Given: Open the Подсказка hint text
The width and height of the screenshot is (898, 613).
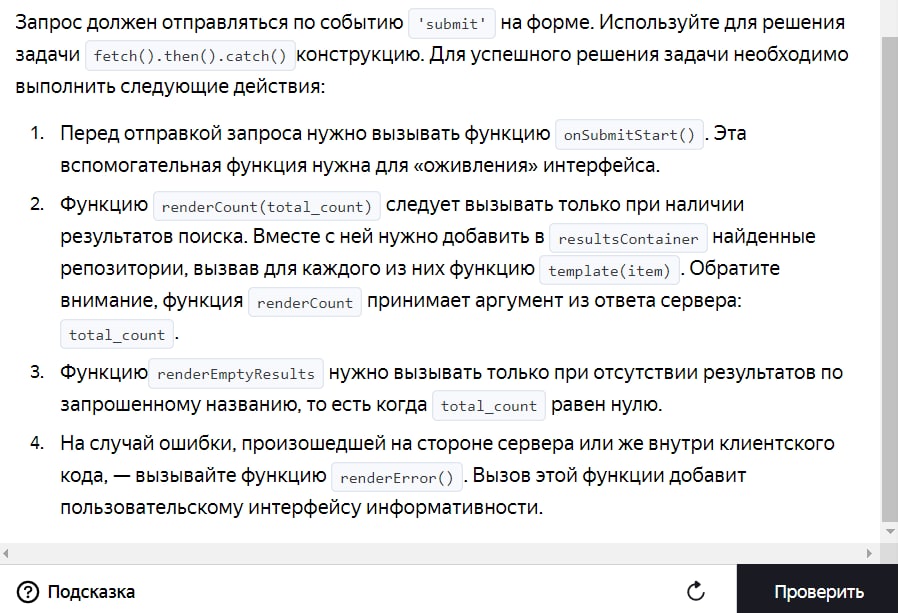Looking at the screenshot, I should (x=91, y=591).
